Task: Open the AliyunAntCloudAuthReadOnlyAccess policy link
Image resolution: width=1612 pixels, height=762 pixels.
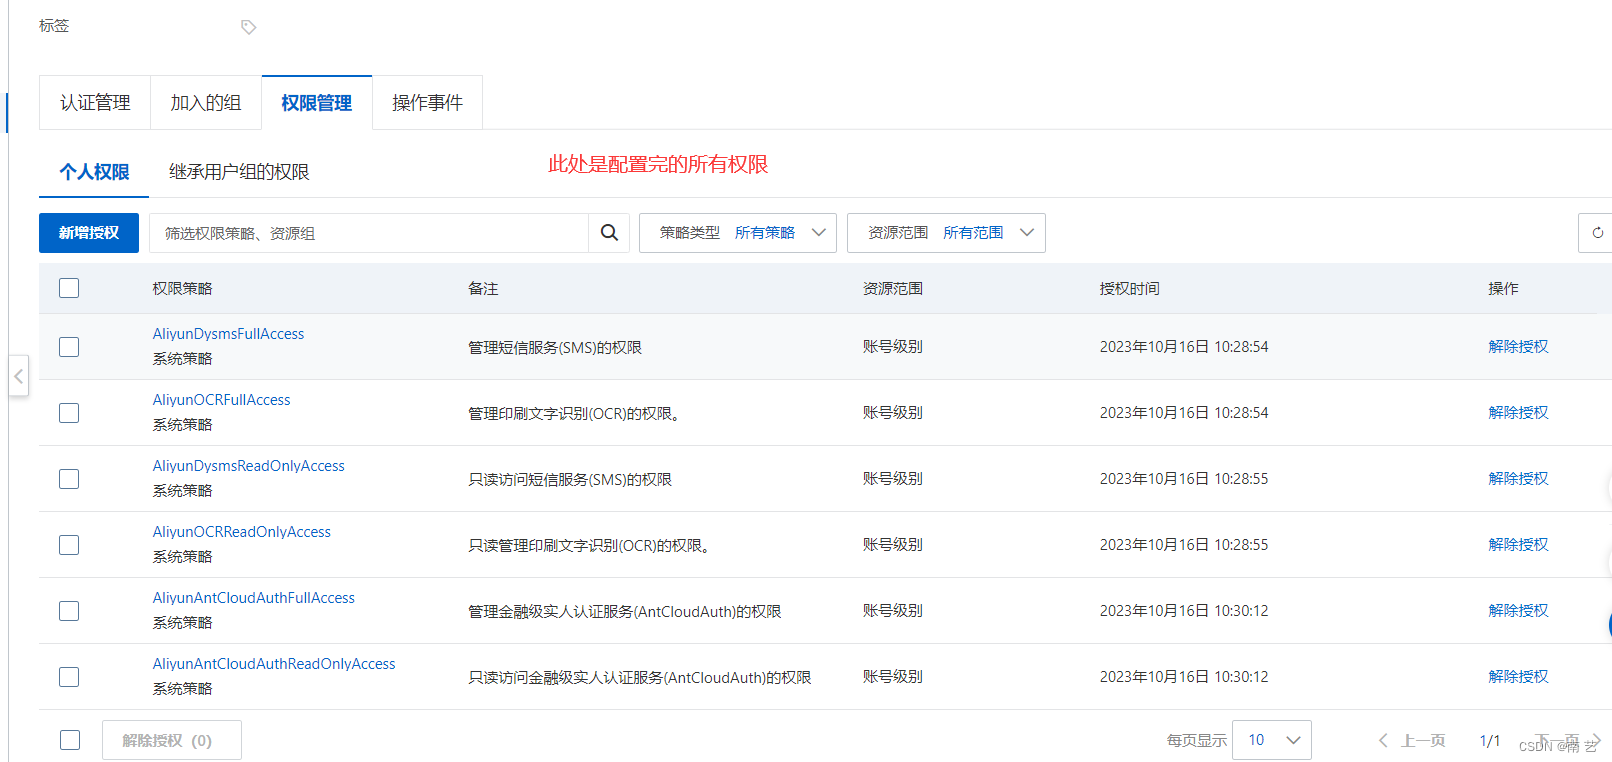Action: tap(274, 664)
